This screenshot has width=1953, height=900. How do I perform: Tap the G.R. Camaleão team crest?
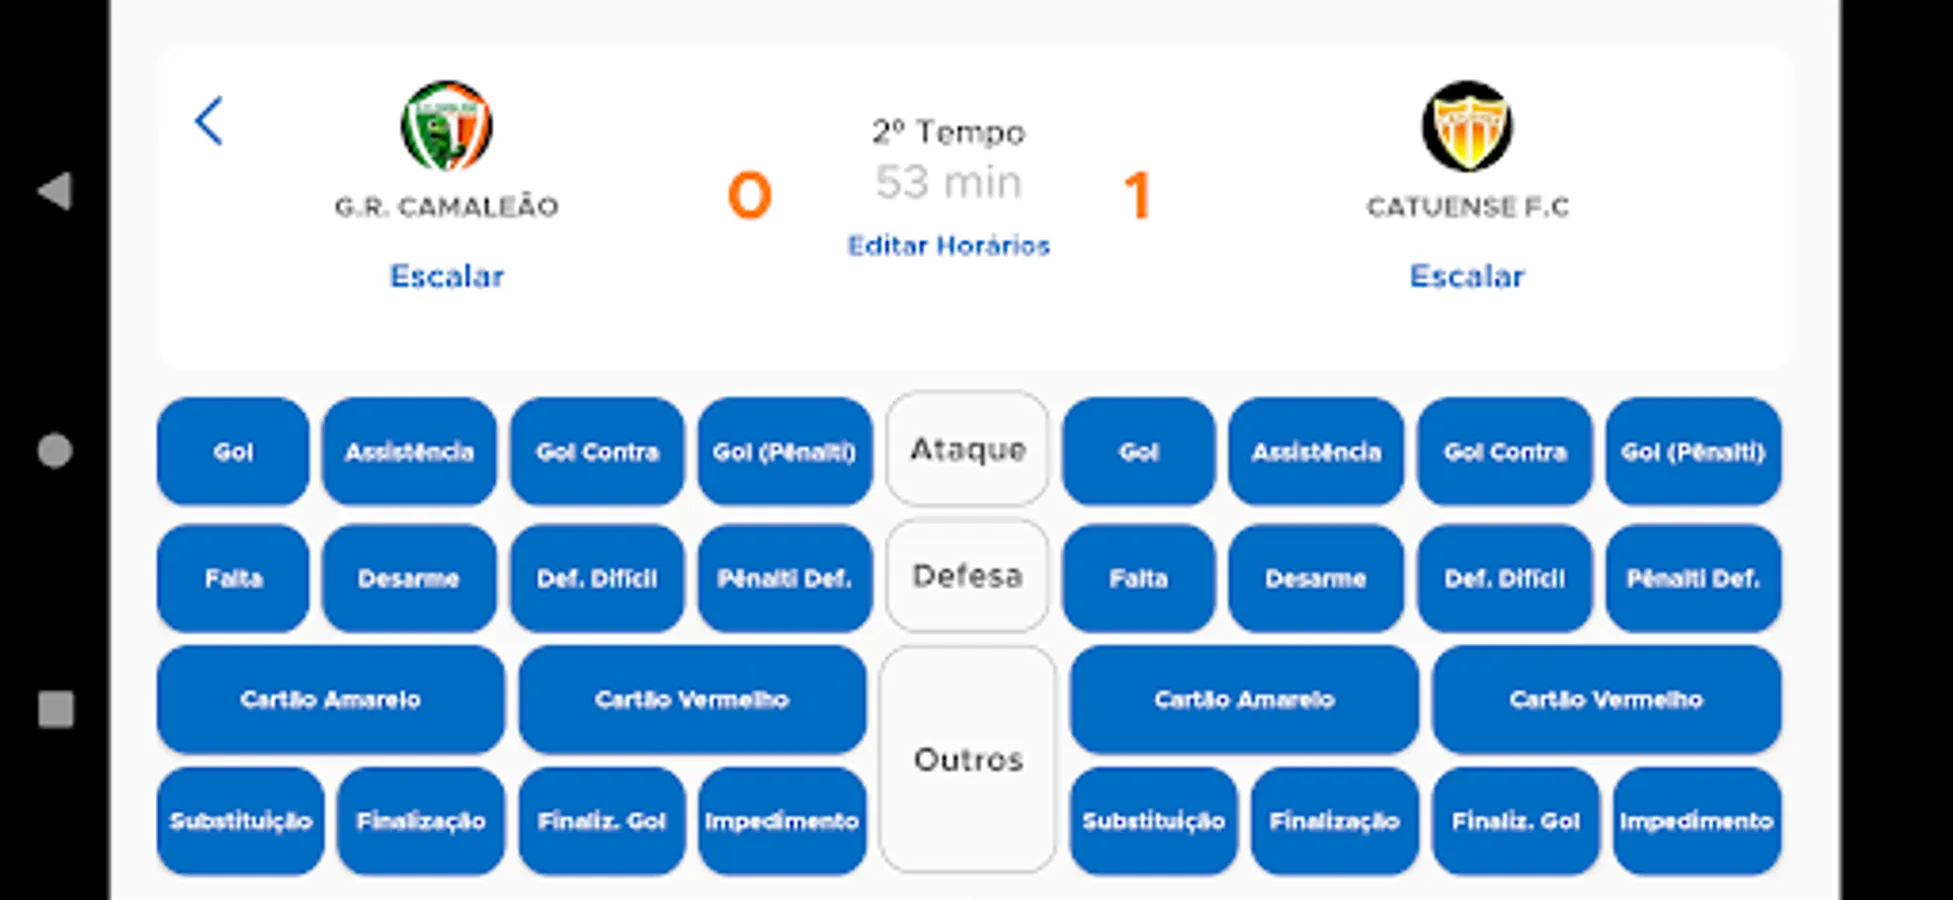click(x=446, y=127)
